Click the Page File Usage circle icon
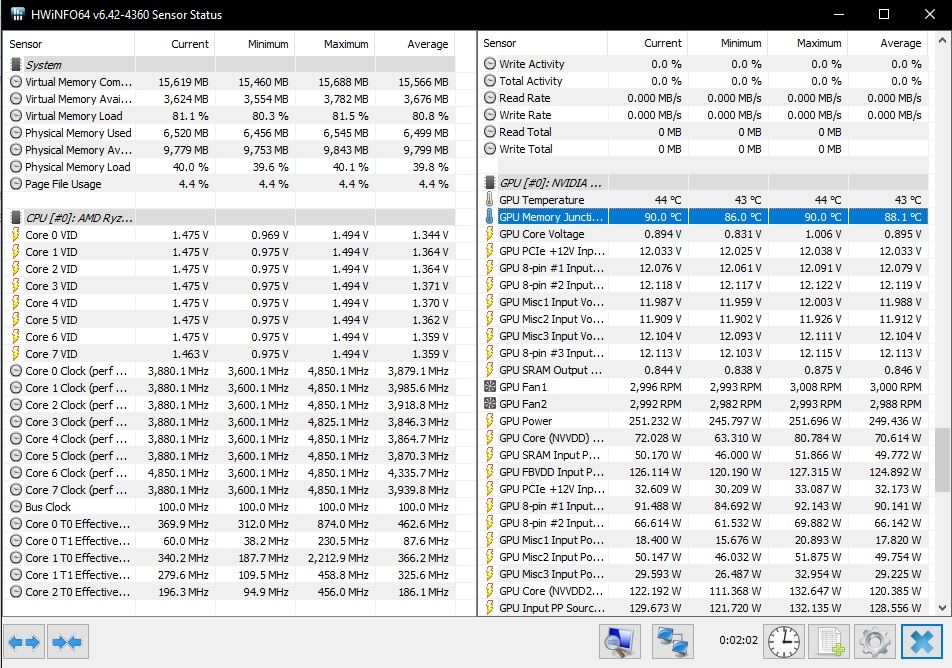The height and width of the screenshot is (668, 952). tap(16, 183)
